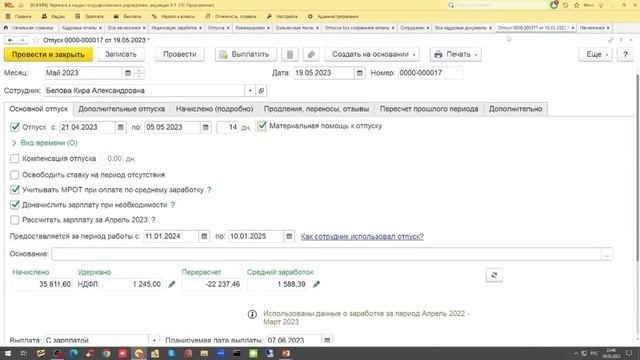Image resolution: width=640 pixels, height=360 pixels.
Task: Open Chrome from taskbar
Action: (x=106, y=353)
